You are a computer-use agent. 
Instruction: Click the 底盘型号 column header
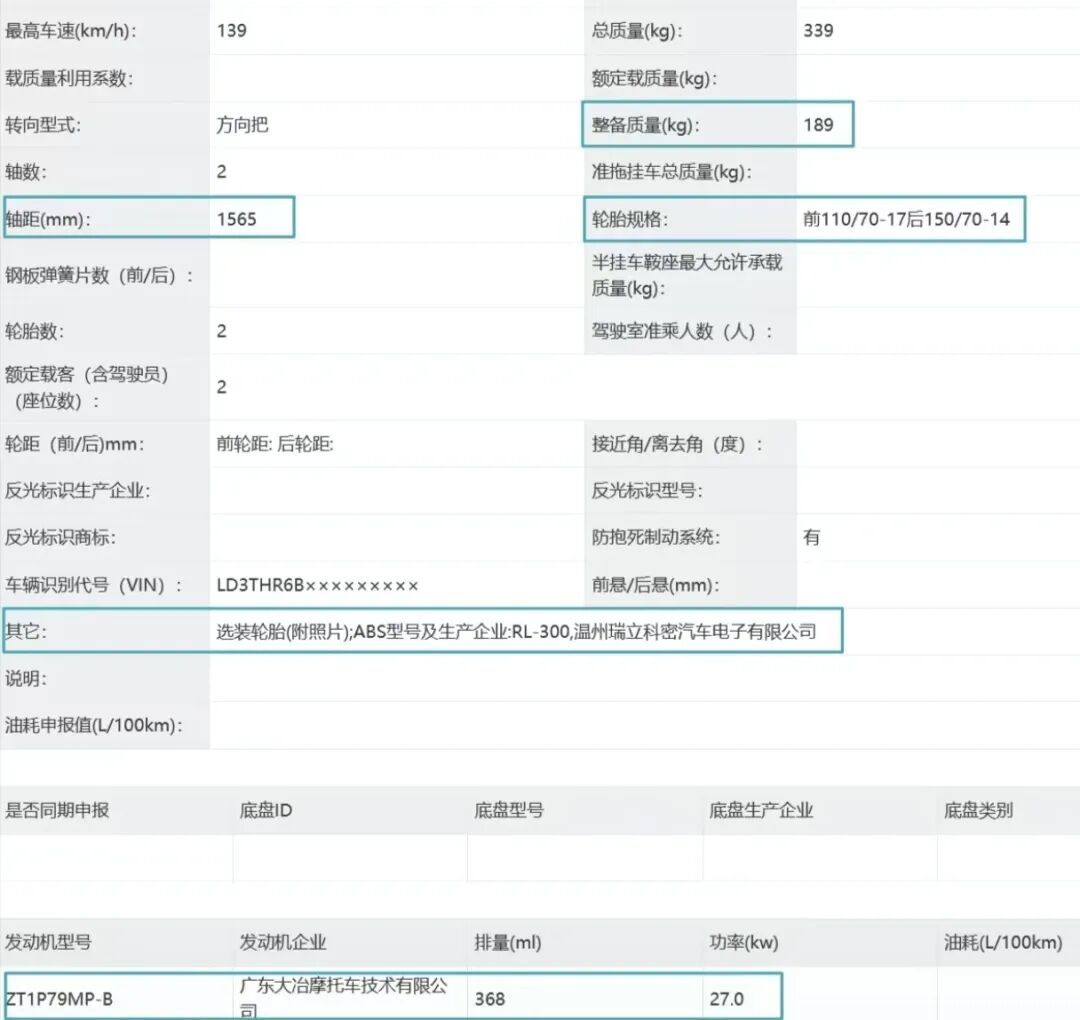(509, 811)
